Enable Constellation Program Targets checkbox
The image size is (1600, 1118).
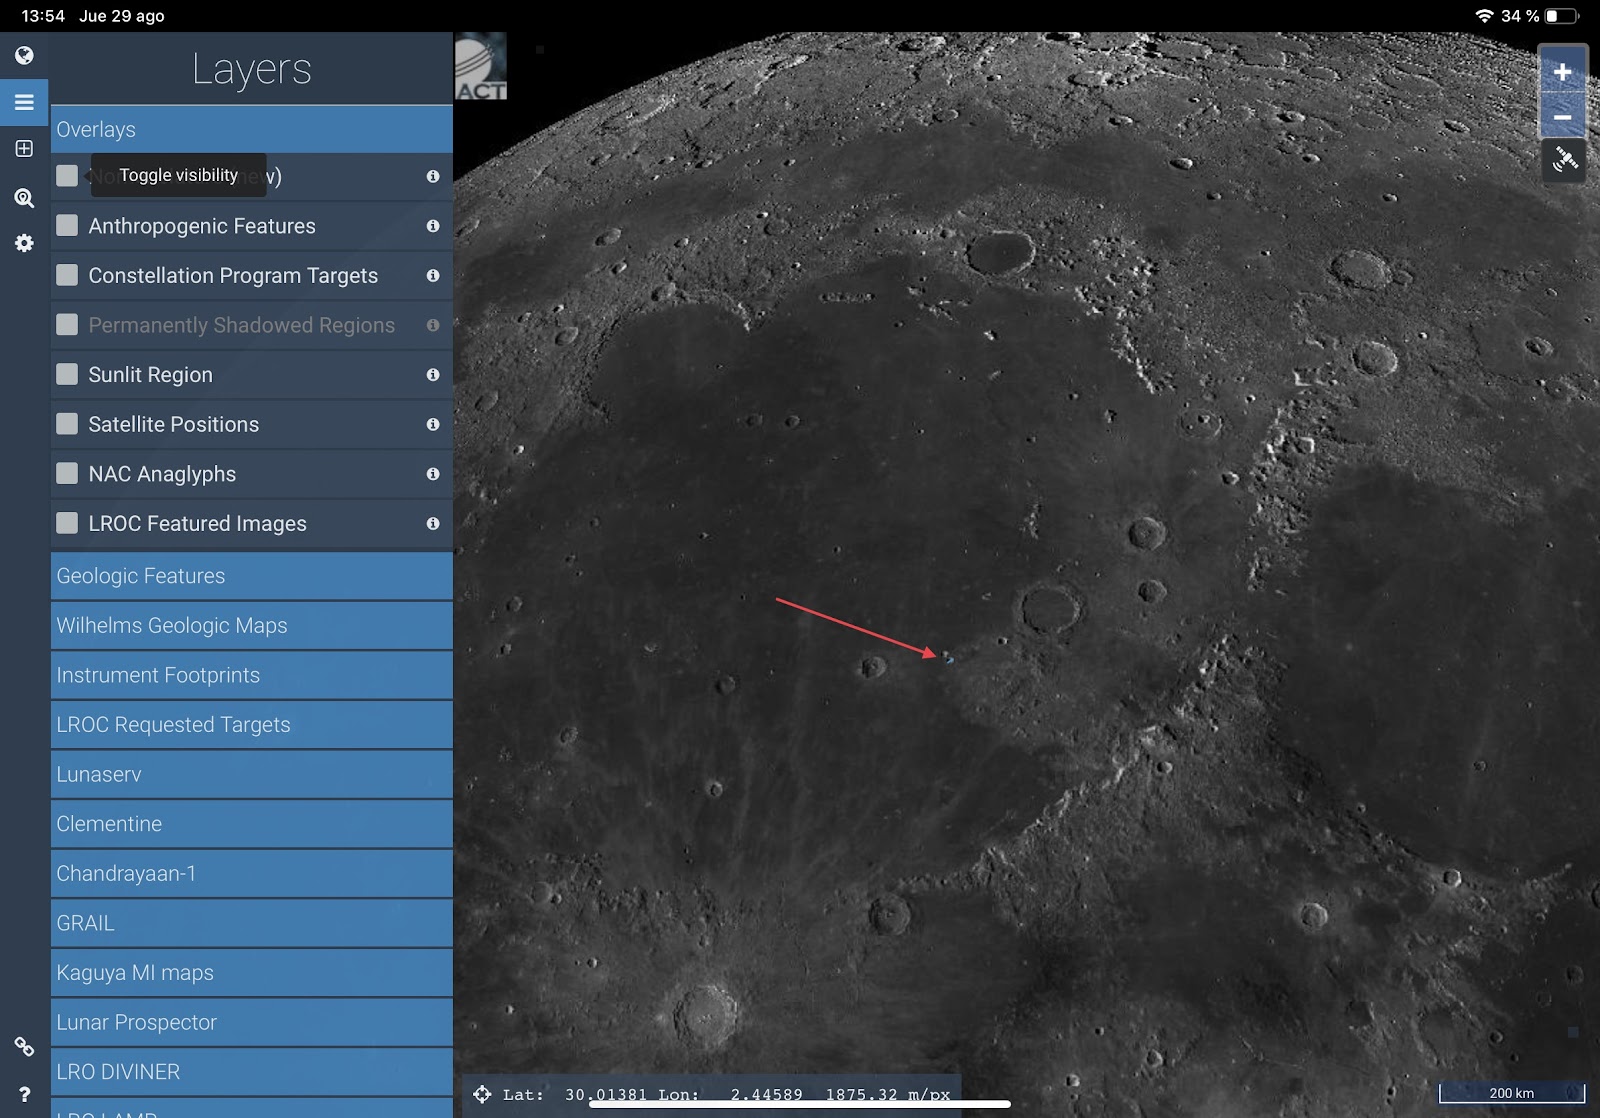67,275
